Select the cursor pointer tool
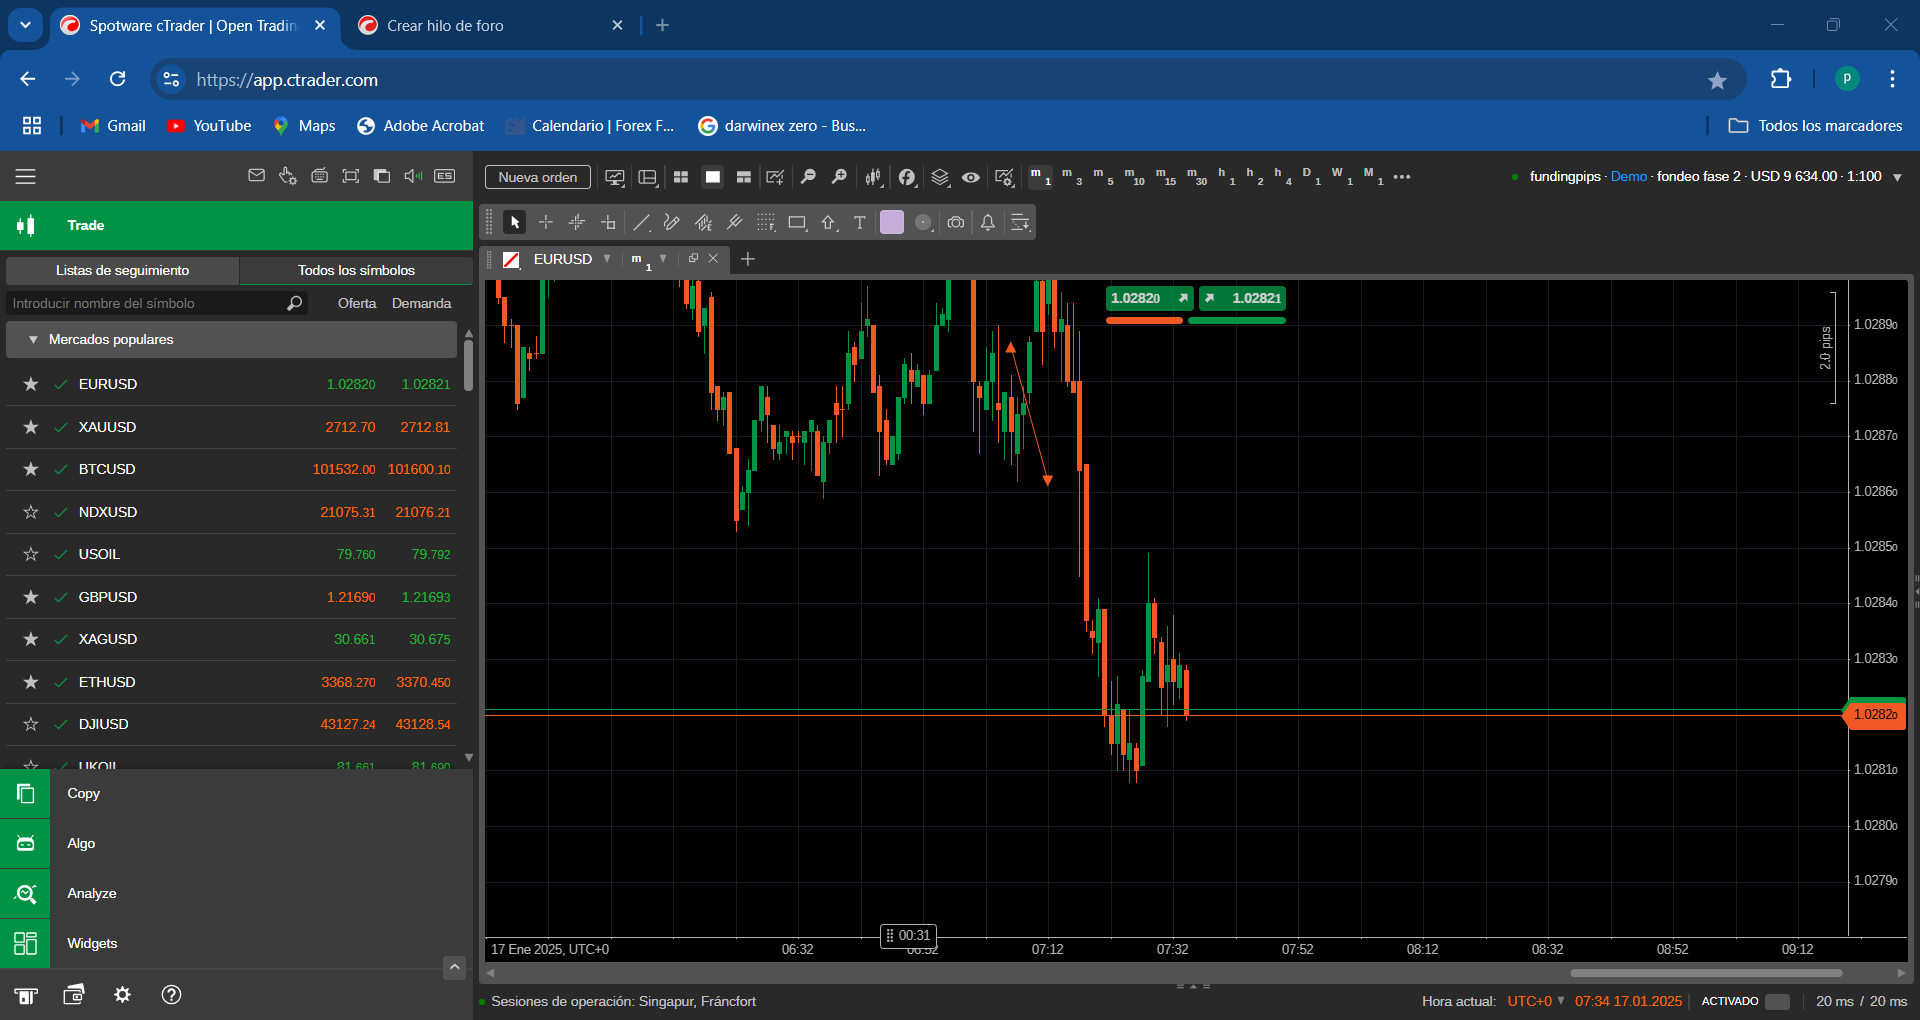Viewport: 1920px width, 1020px height. [515, 222]
